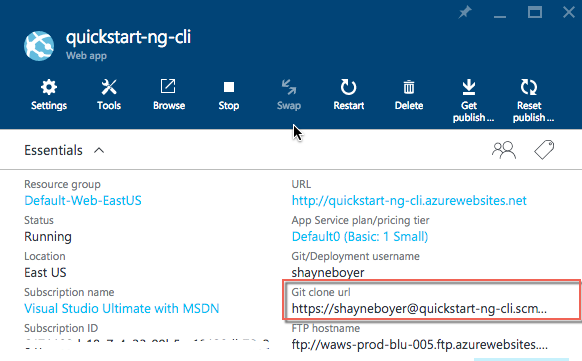The height and width of the screenshot is (361, 582).
Task: Delete the web app with the trash icon
Action: [x=409, y=88]
